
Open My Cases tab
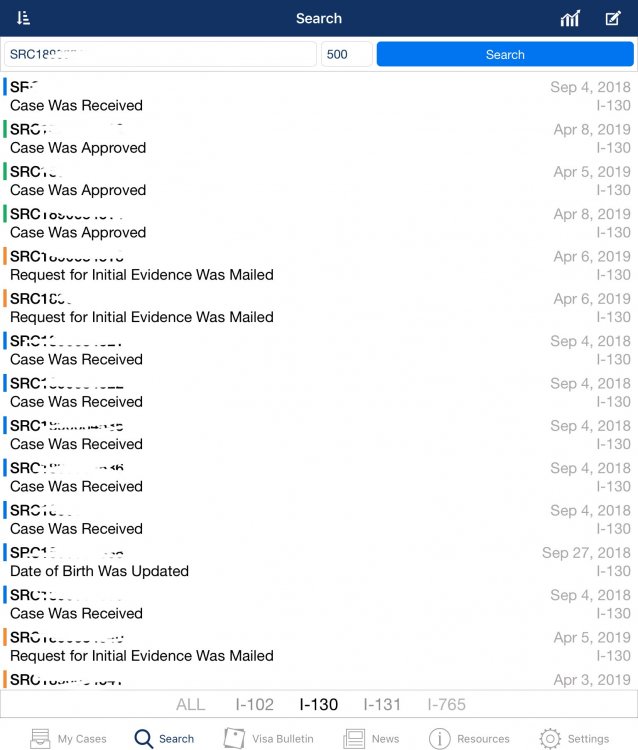click(69, 738)
